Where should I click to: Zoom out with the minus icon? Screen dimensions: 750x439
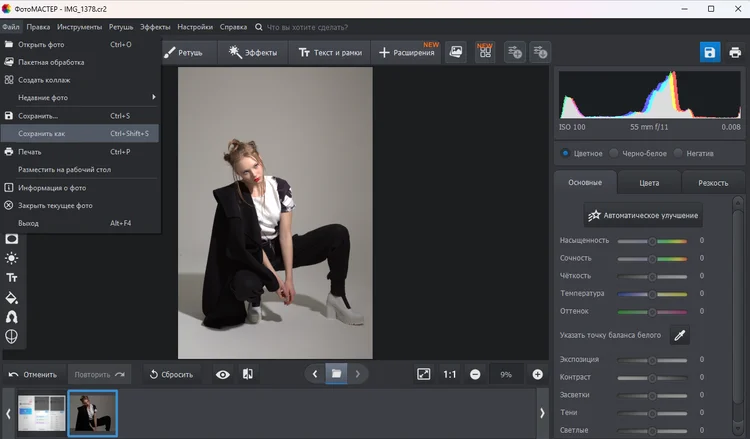click(x=475, y=374)
